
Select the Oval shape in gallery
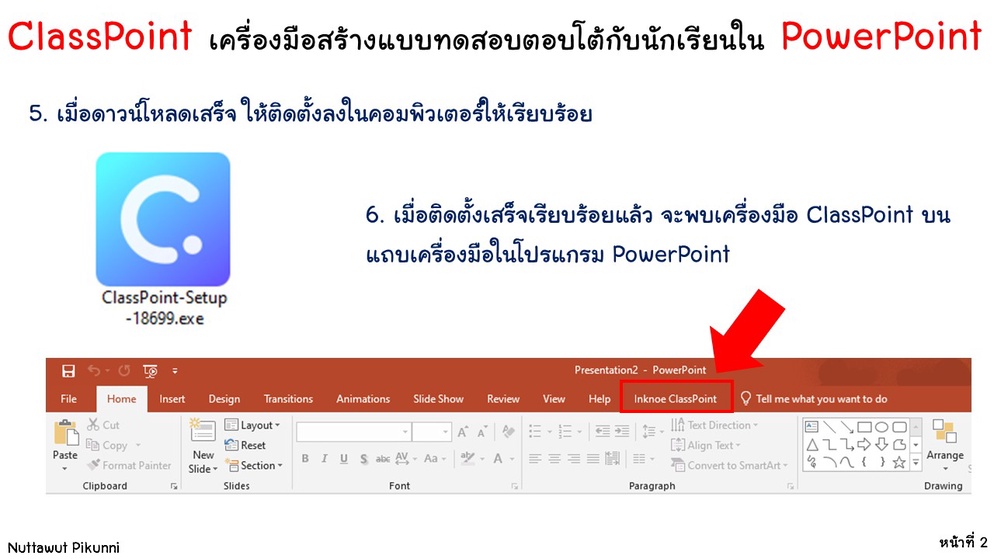pos(882,427)
